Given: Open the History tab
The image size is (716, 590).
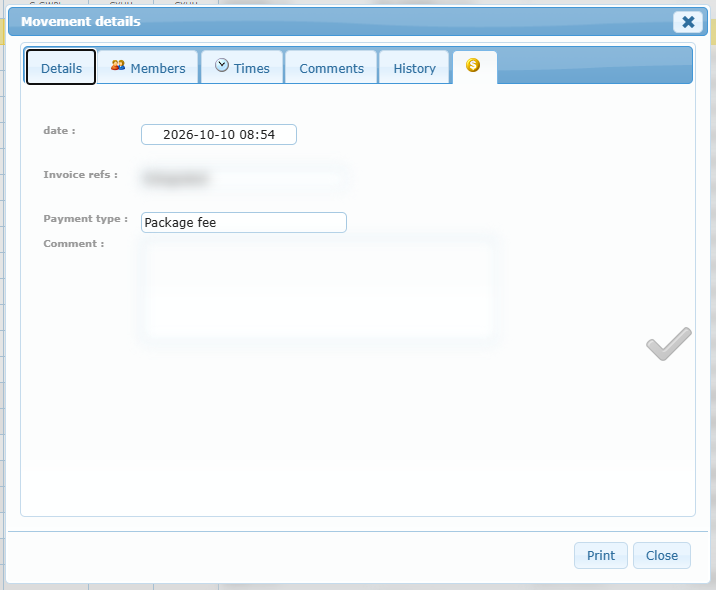Looking at the screenshot, I should pyautogui.click(x=414, y=67).
